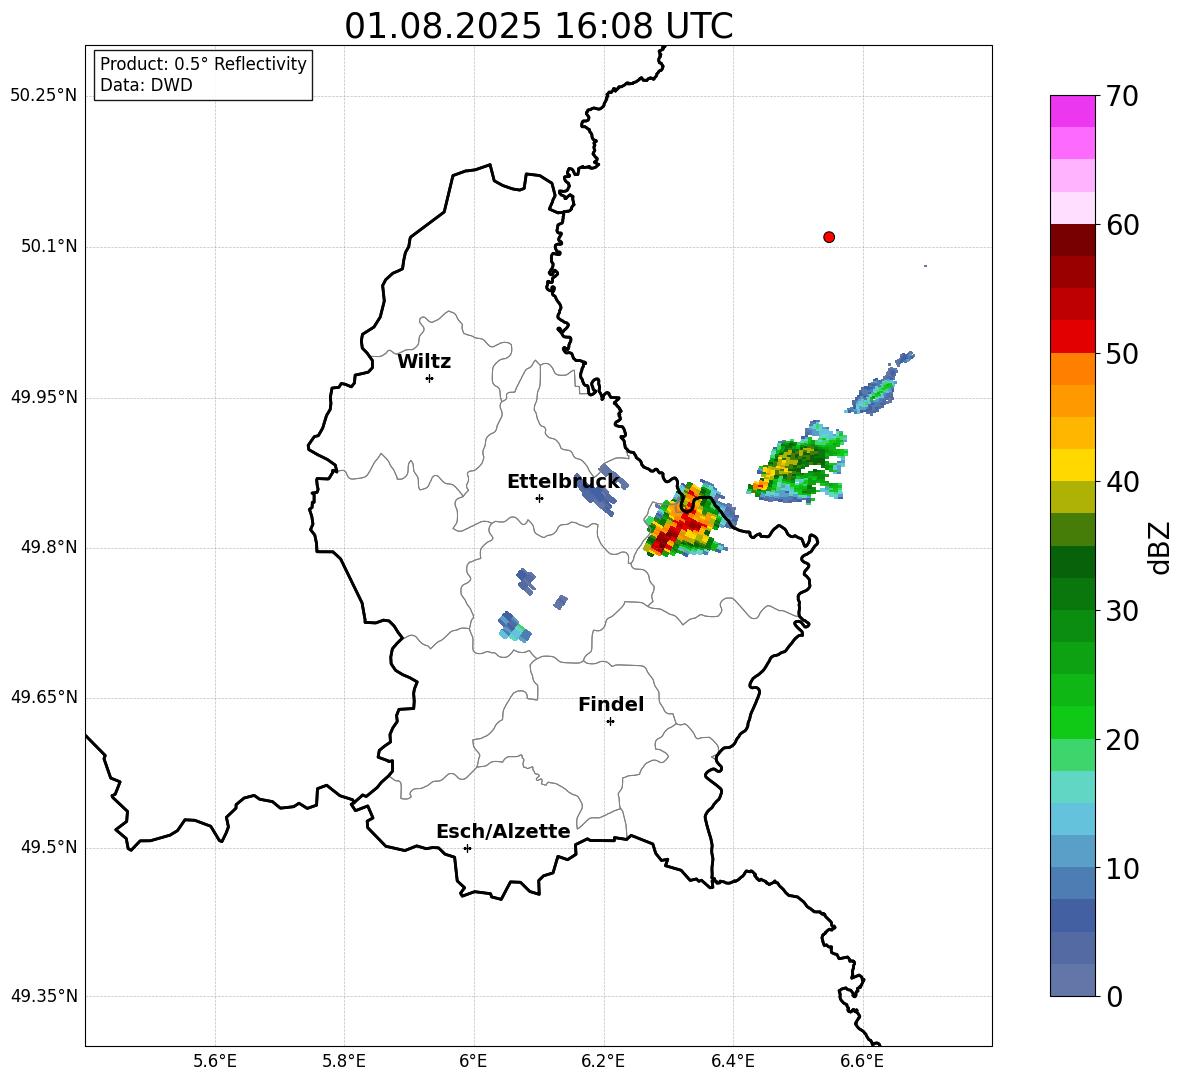Click the green-yellow rain cell east of border
This screenshot has width=1184, height=1081.
pyautogui.click(x=799, y=464)
